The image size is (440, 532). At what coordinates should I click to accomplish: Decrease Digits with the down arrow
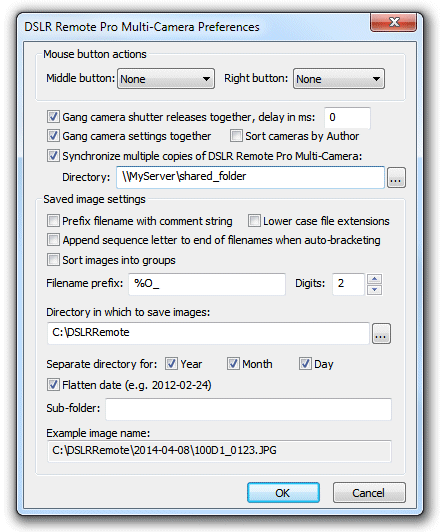375,289
